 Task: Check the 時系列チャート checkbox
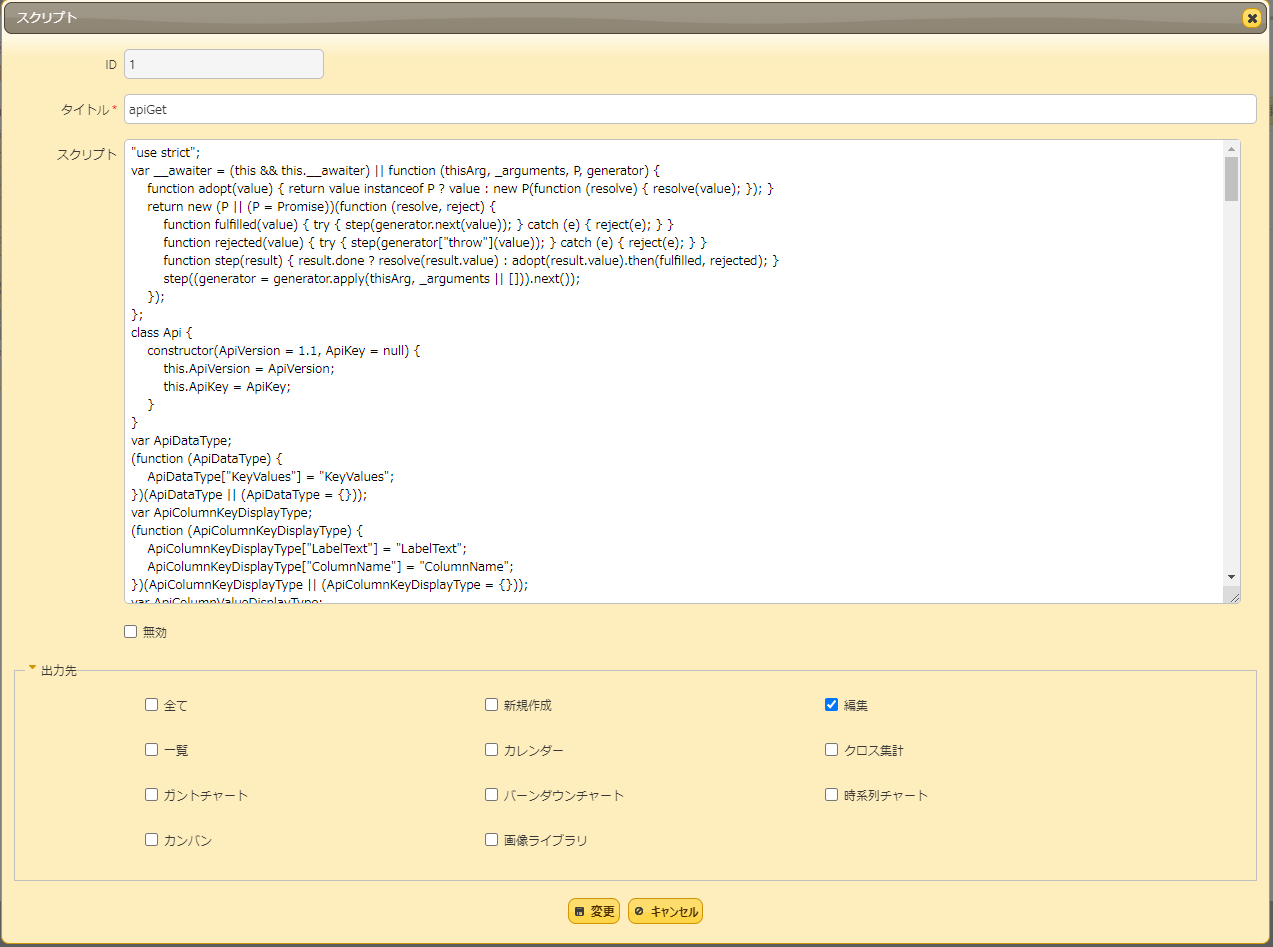(x=831, y=794)
